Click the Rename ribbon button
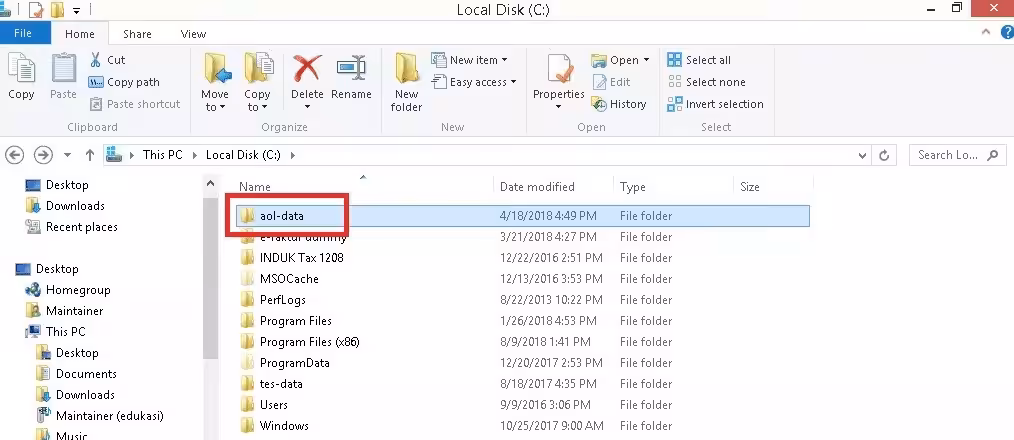Screen dimensions: 1014x440 pyautogui.click(x=351, y=76)
